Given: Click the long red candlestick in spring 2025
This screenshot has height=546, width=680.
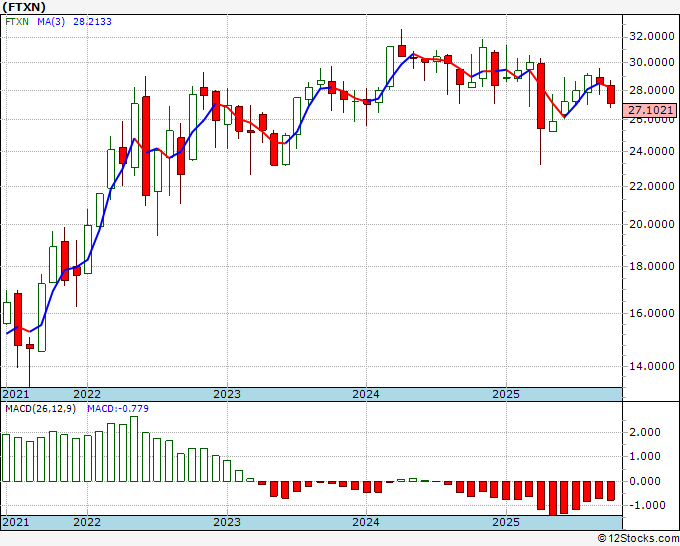Looking at the screenshot, I should (541, 96).
